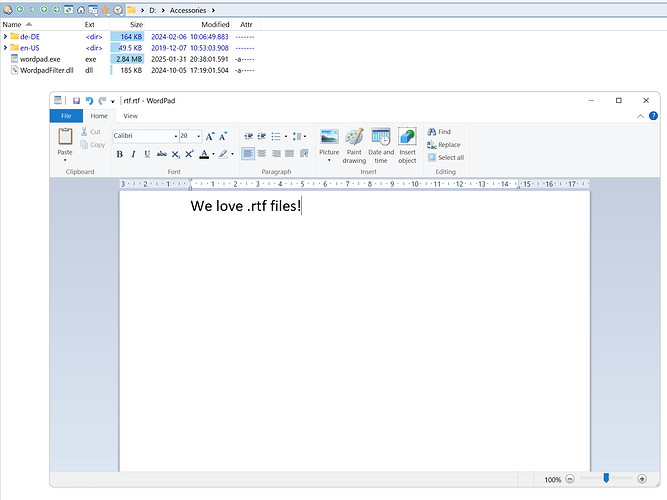Open the Paragraph settings dialog icon
Image resolution: width=667 pixels, height=500 pixels.
(304, 153)
